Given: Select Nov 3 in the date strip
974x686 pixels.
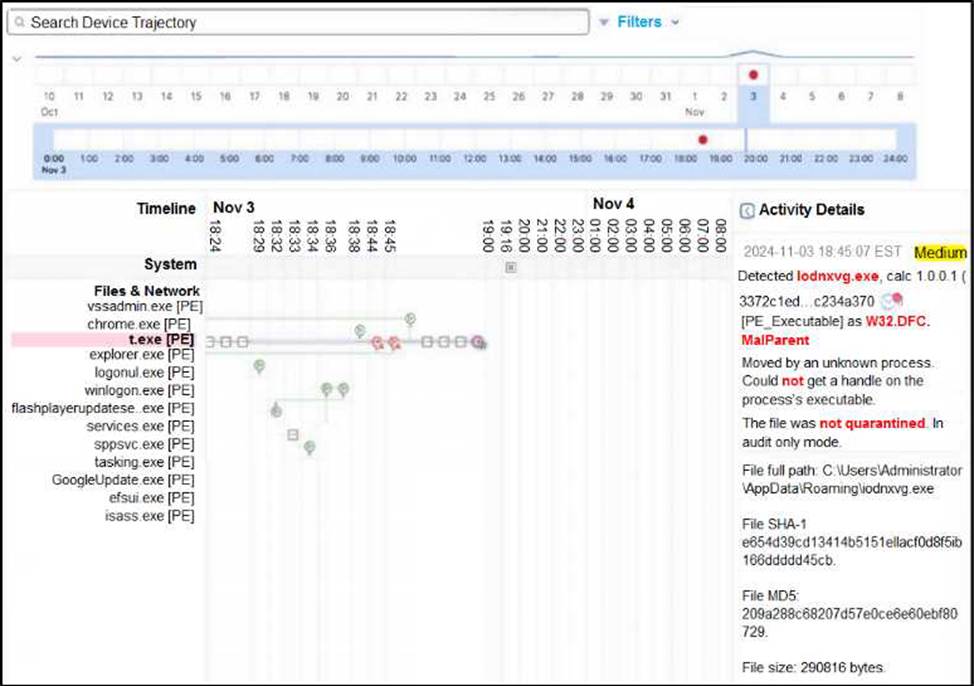Looking at the screenshot, I should [753, 96].
